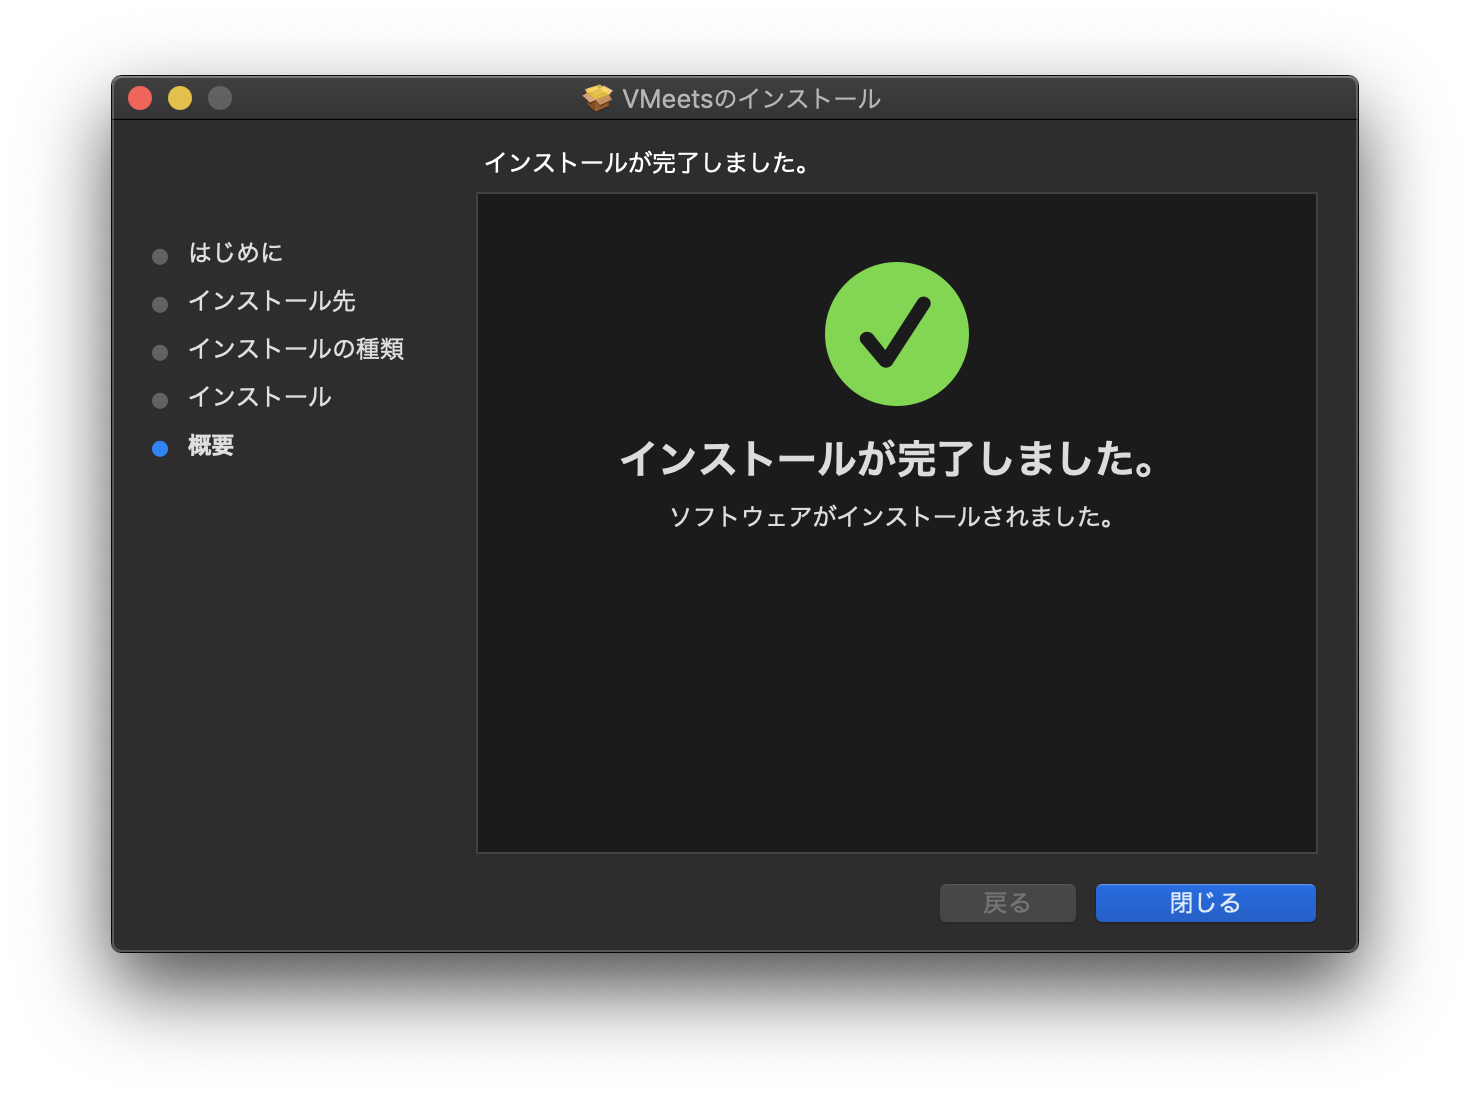The image size is (1470, 1100).
Task: Click the large bold インストールが完了しました message
Action: (889, 459)
